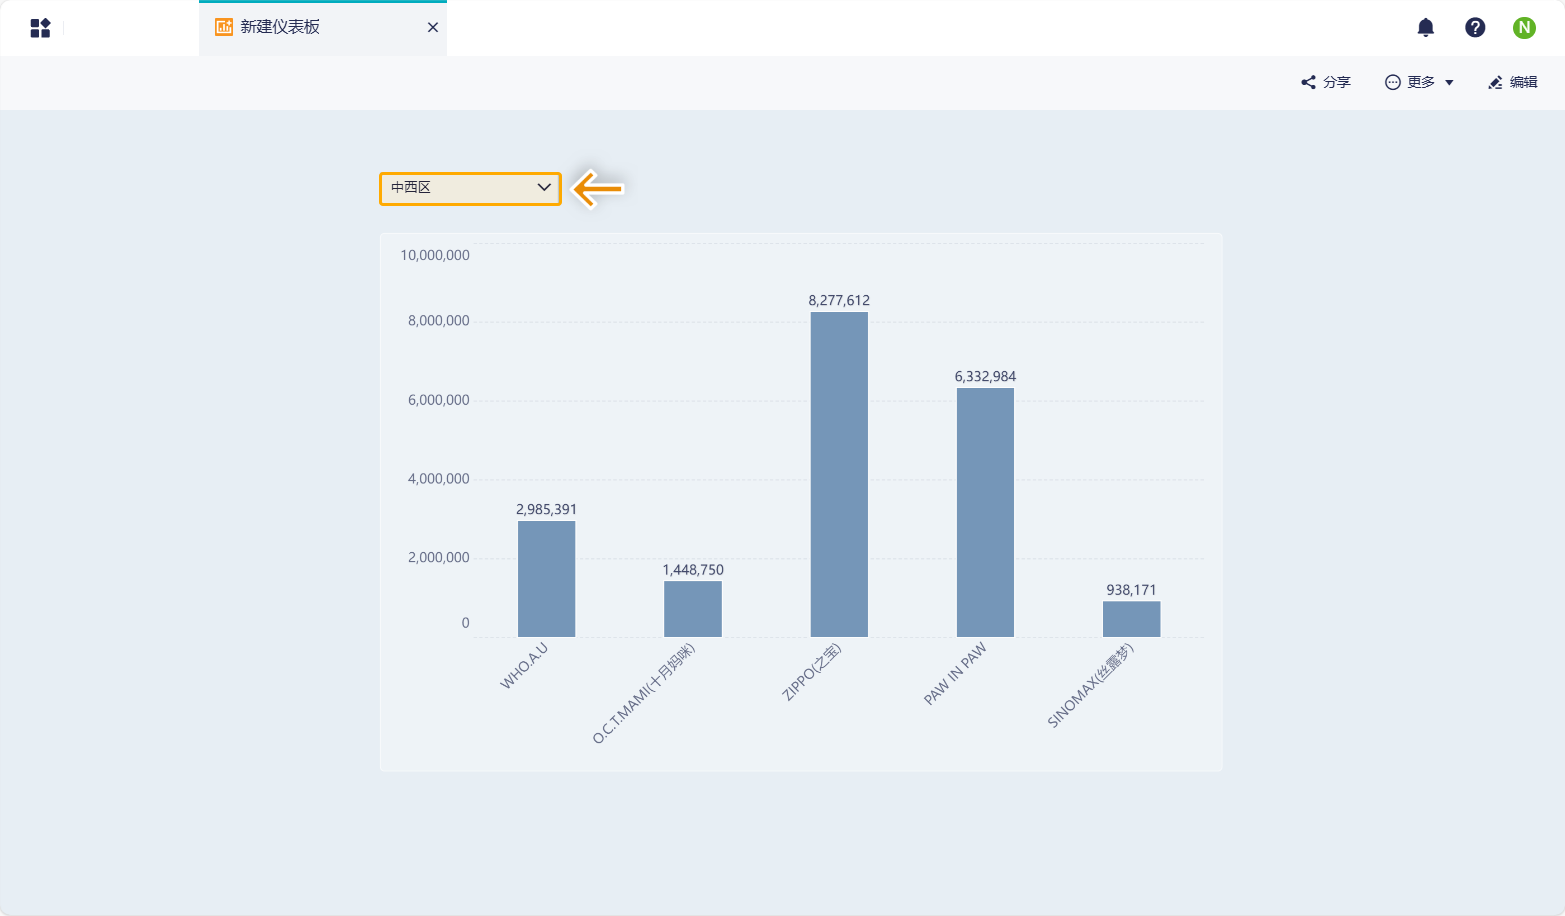Click the 编辑 button

point(1513,82)
